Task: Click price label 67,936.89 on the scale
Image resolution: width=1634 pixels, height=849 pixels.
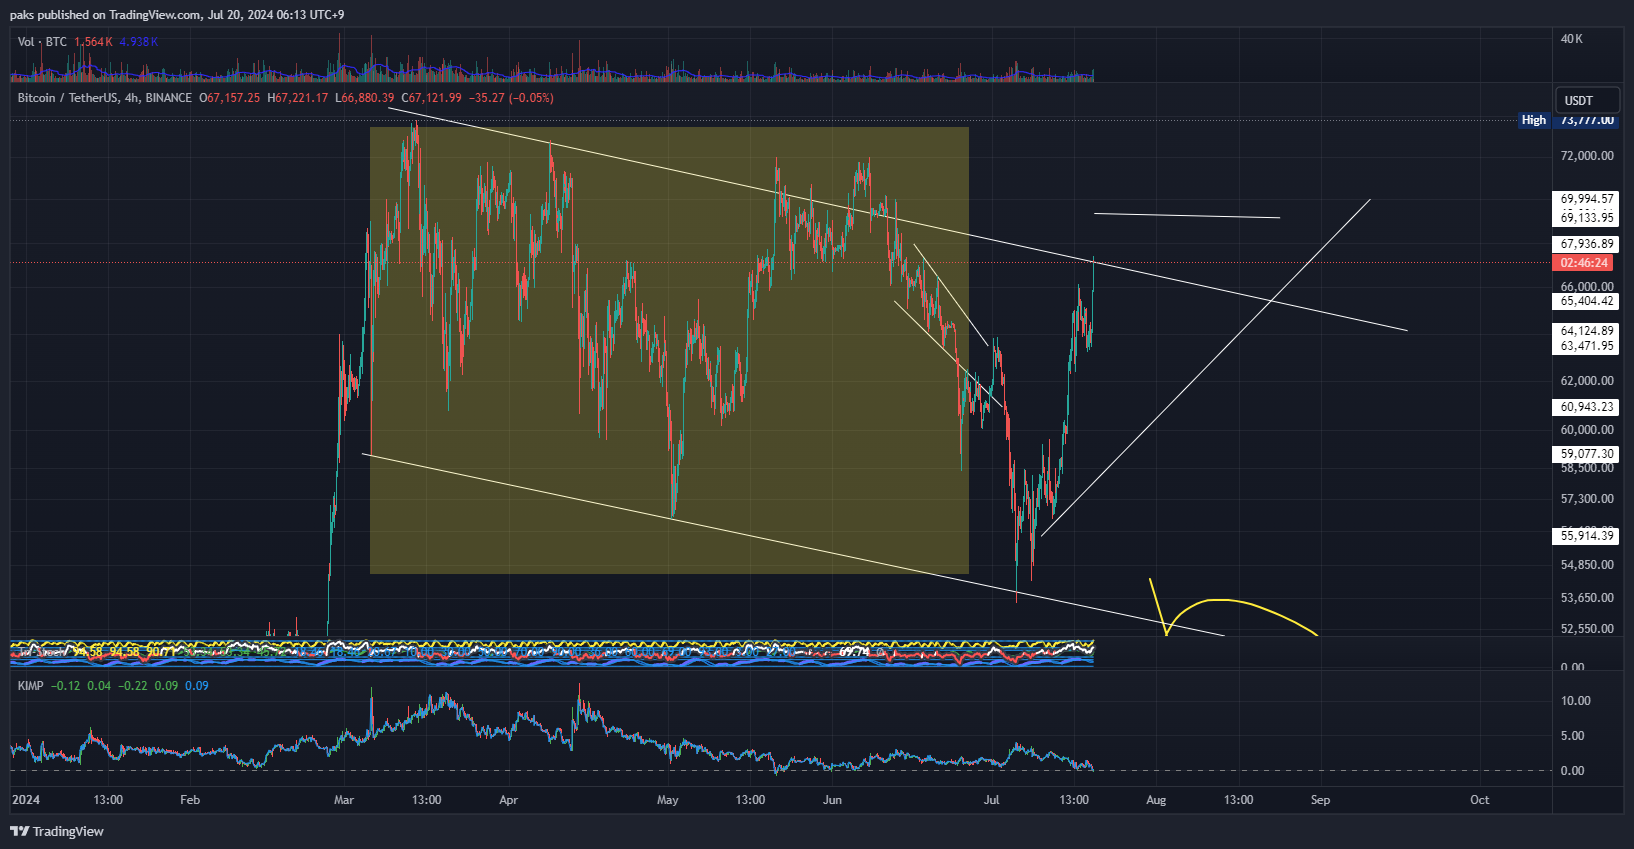Action: tap(1587, 244)
